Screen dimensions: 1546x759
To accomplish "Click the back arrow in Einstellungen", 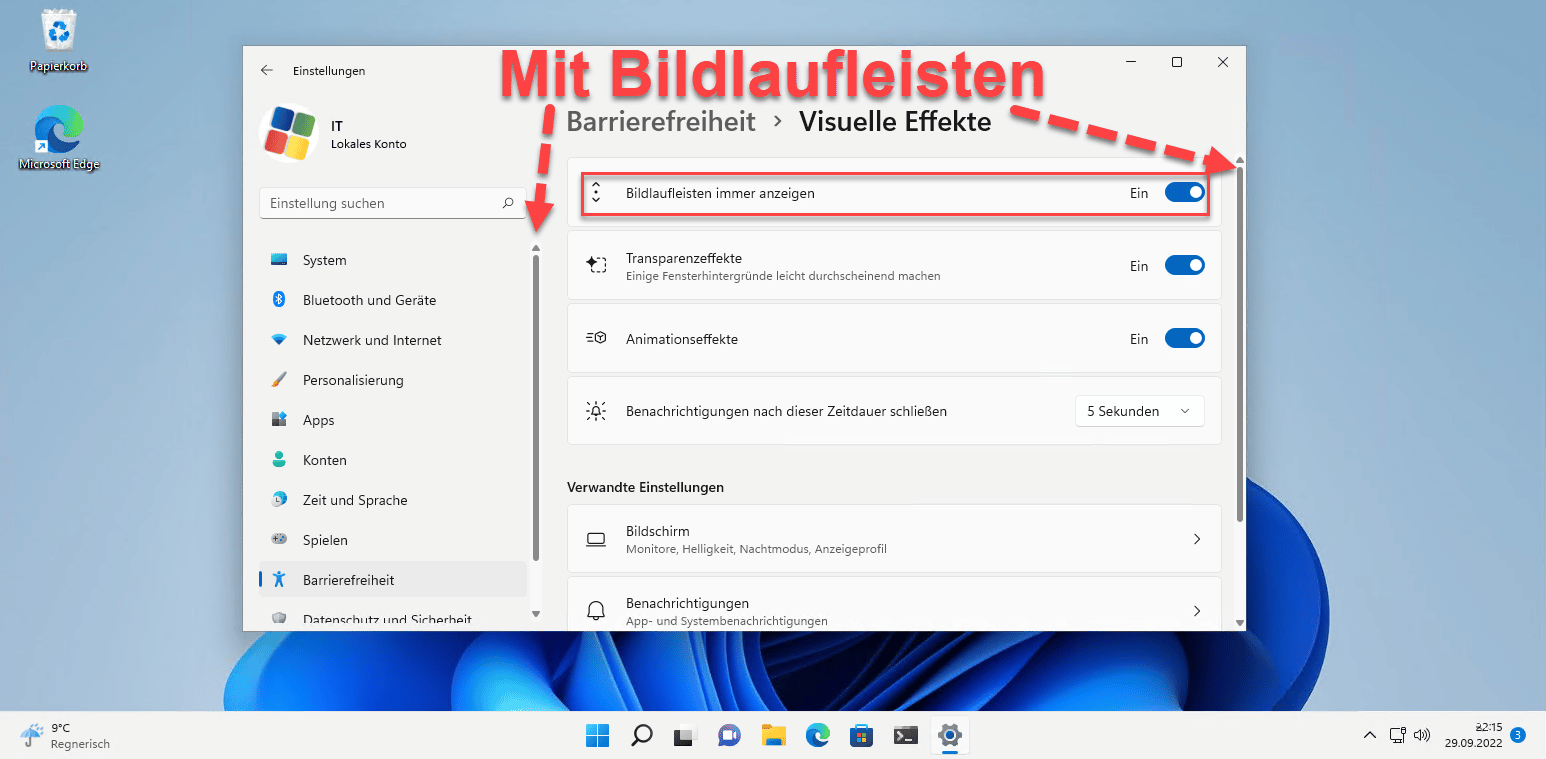I will pos(266,71).
